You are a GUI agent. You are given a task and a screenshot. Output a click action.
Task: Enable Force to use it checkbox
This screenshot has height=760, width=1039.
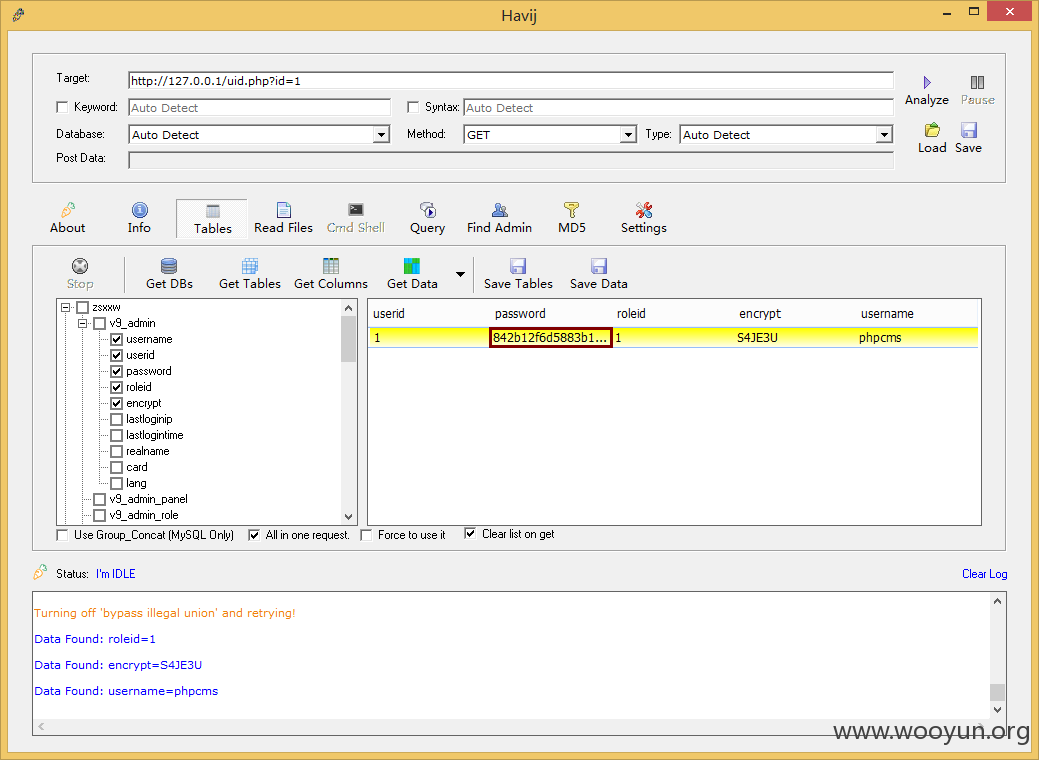click(366, 535)
